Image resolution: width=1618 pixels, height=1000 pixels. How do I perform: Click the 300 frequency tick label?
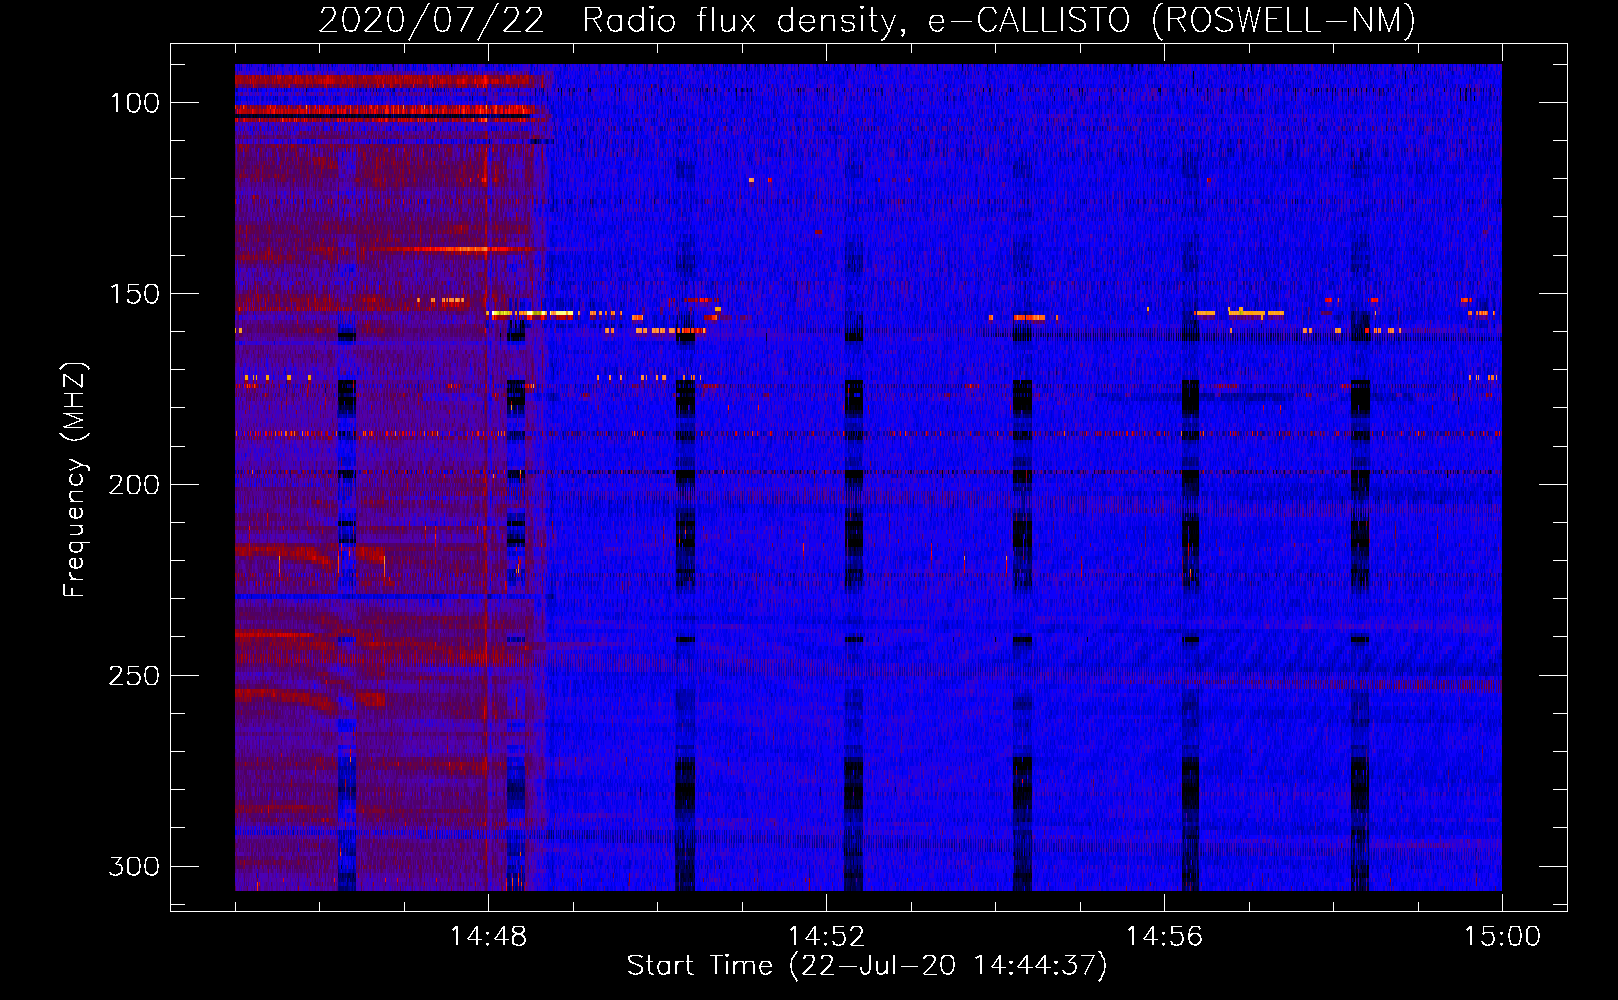pyautogui.click(x=134, y=866)
